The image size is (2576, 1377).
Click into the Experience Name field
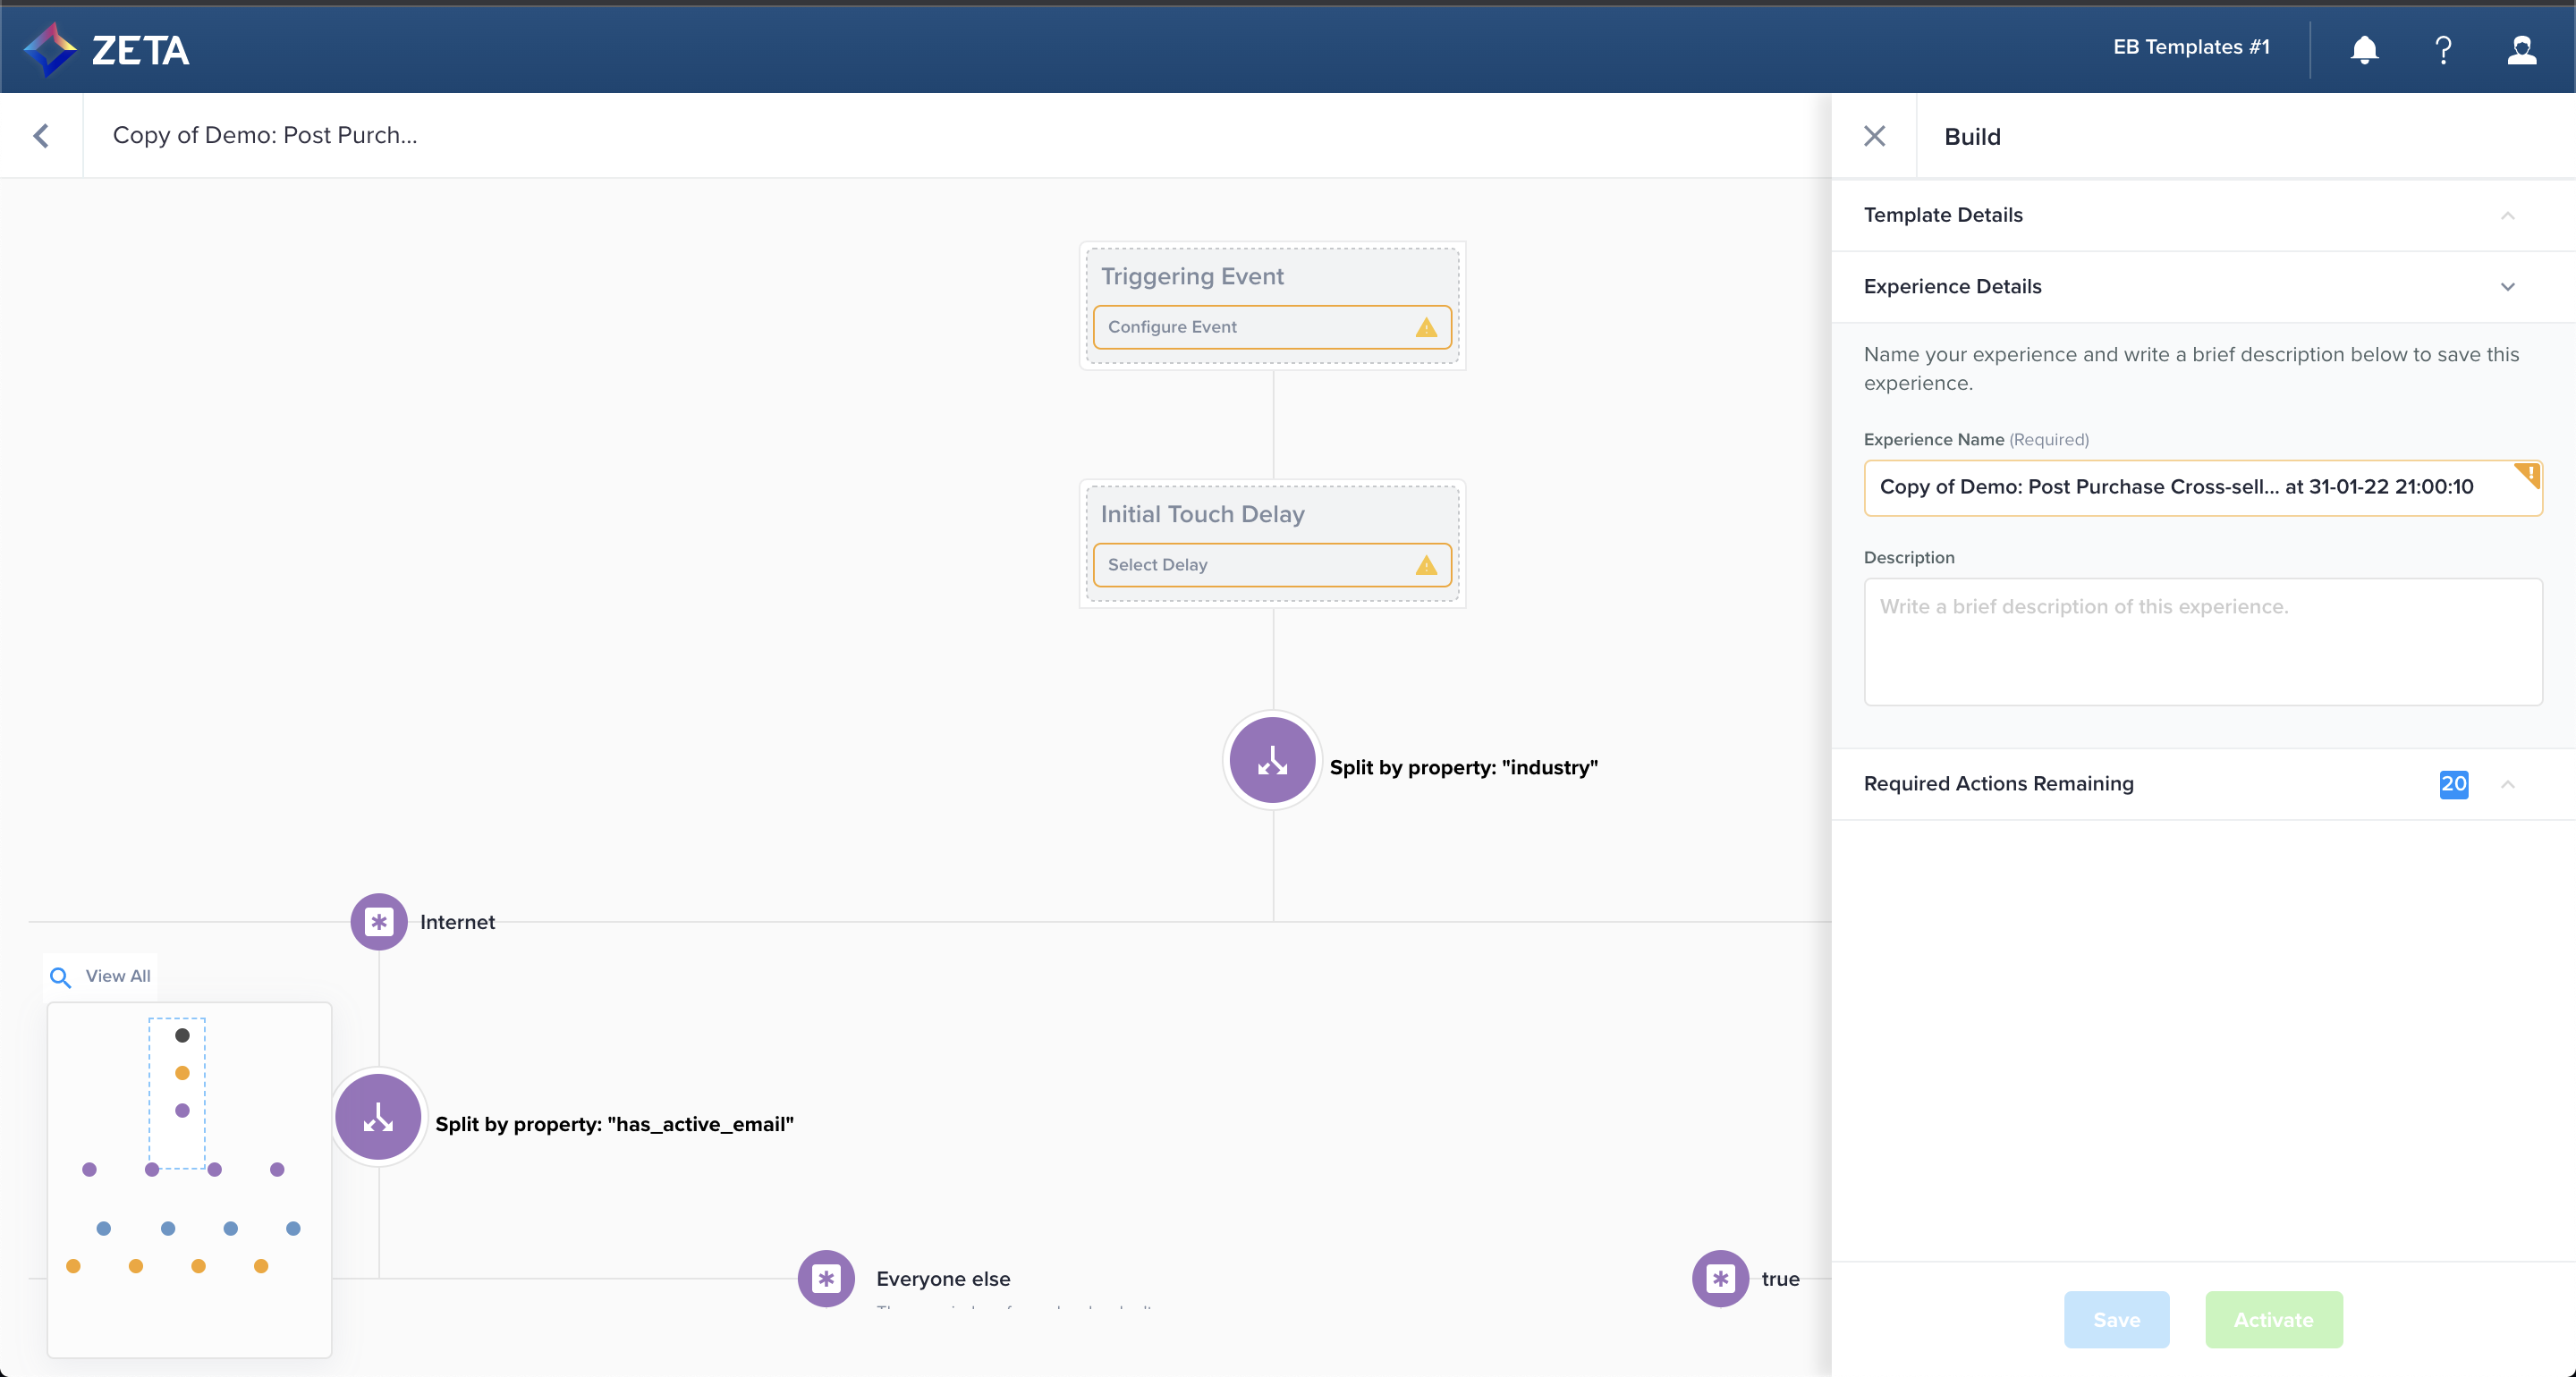(2190, 487)
